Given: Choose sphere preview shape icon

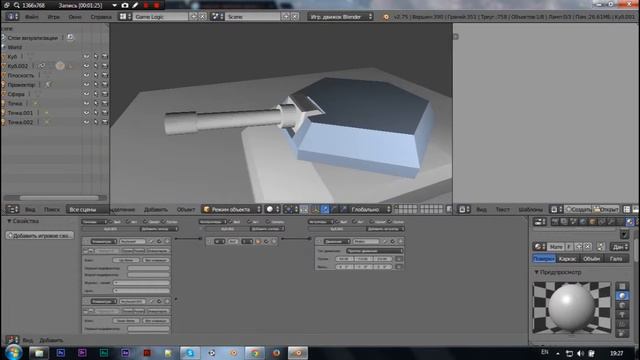Looking at the screenshot, I should [x=622, y=296].
